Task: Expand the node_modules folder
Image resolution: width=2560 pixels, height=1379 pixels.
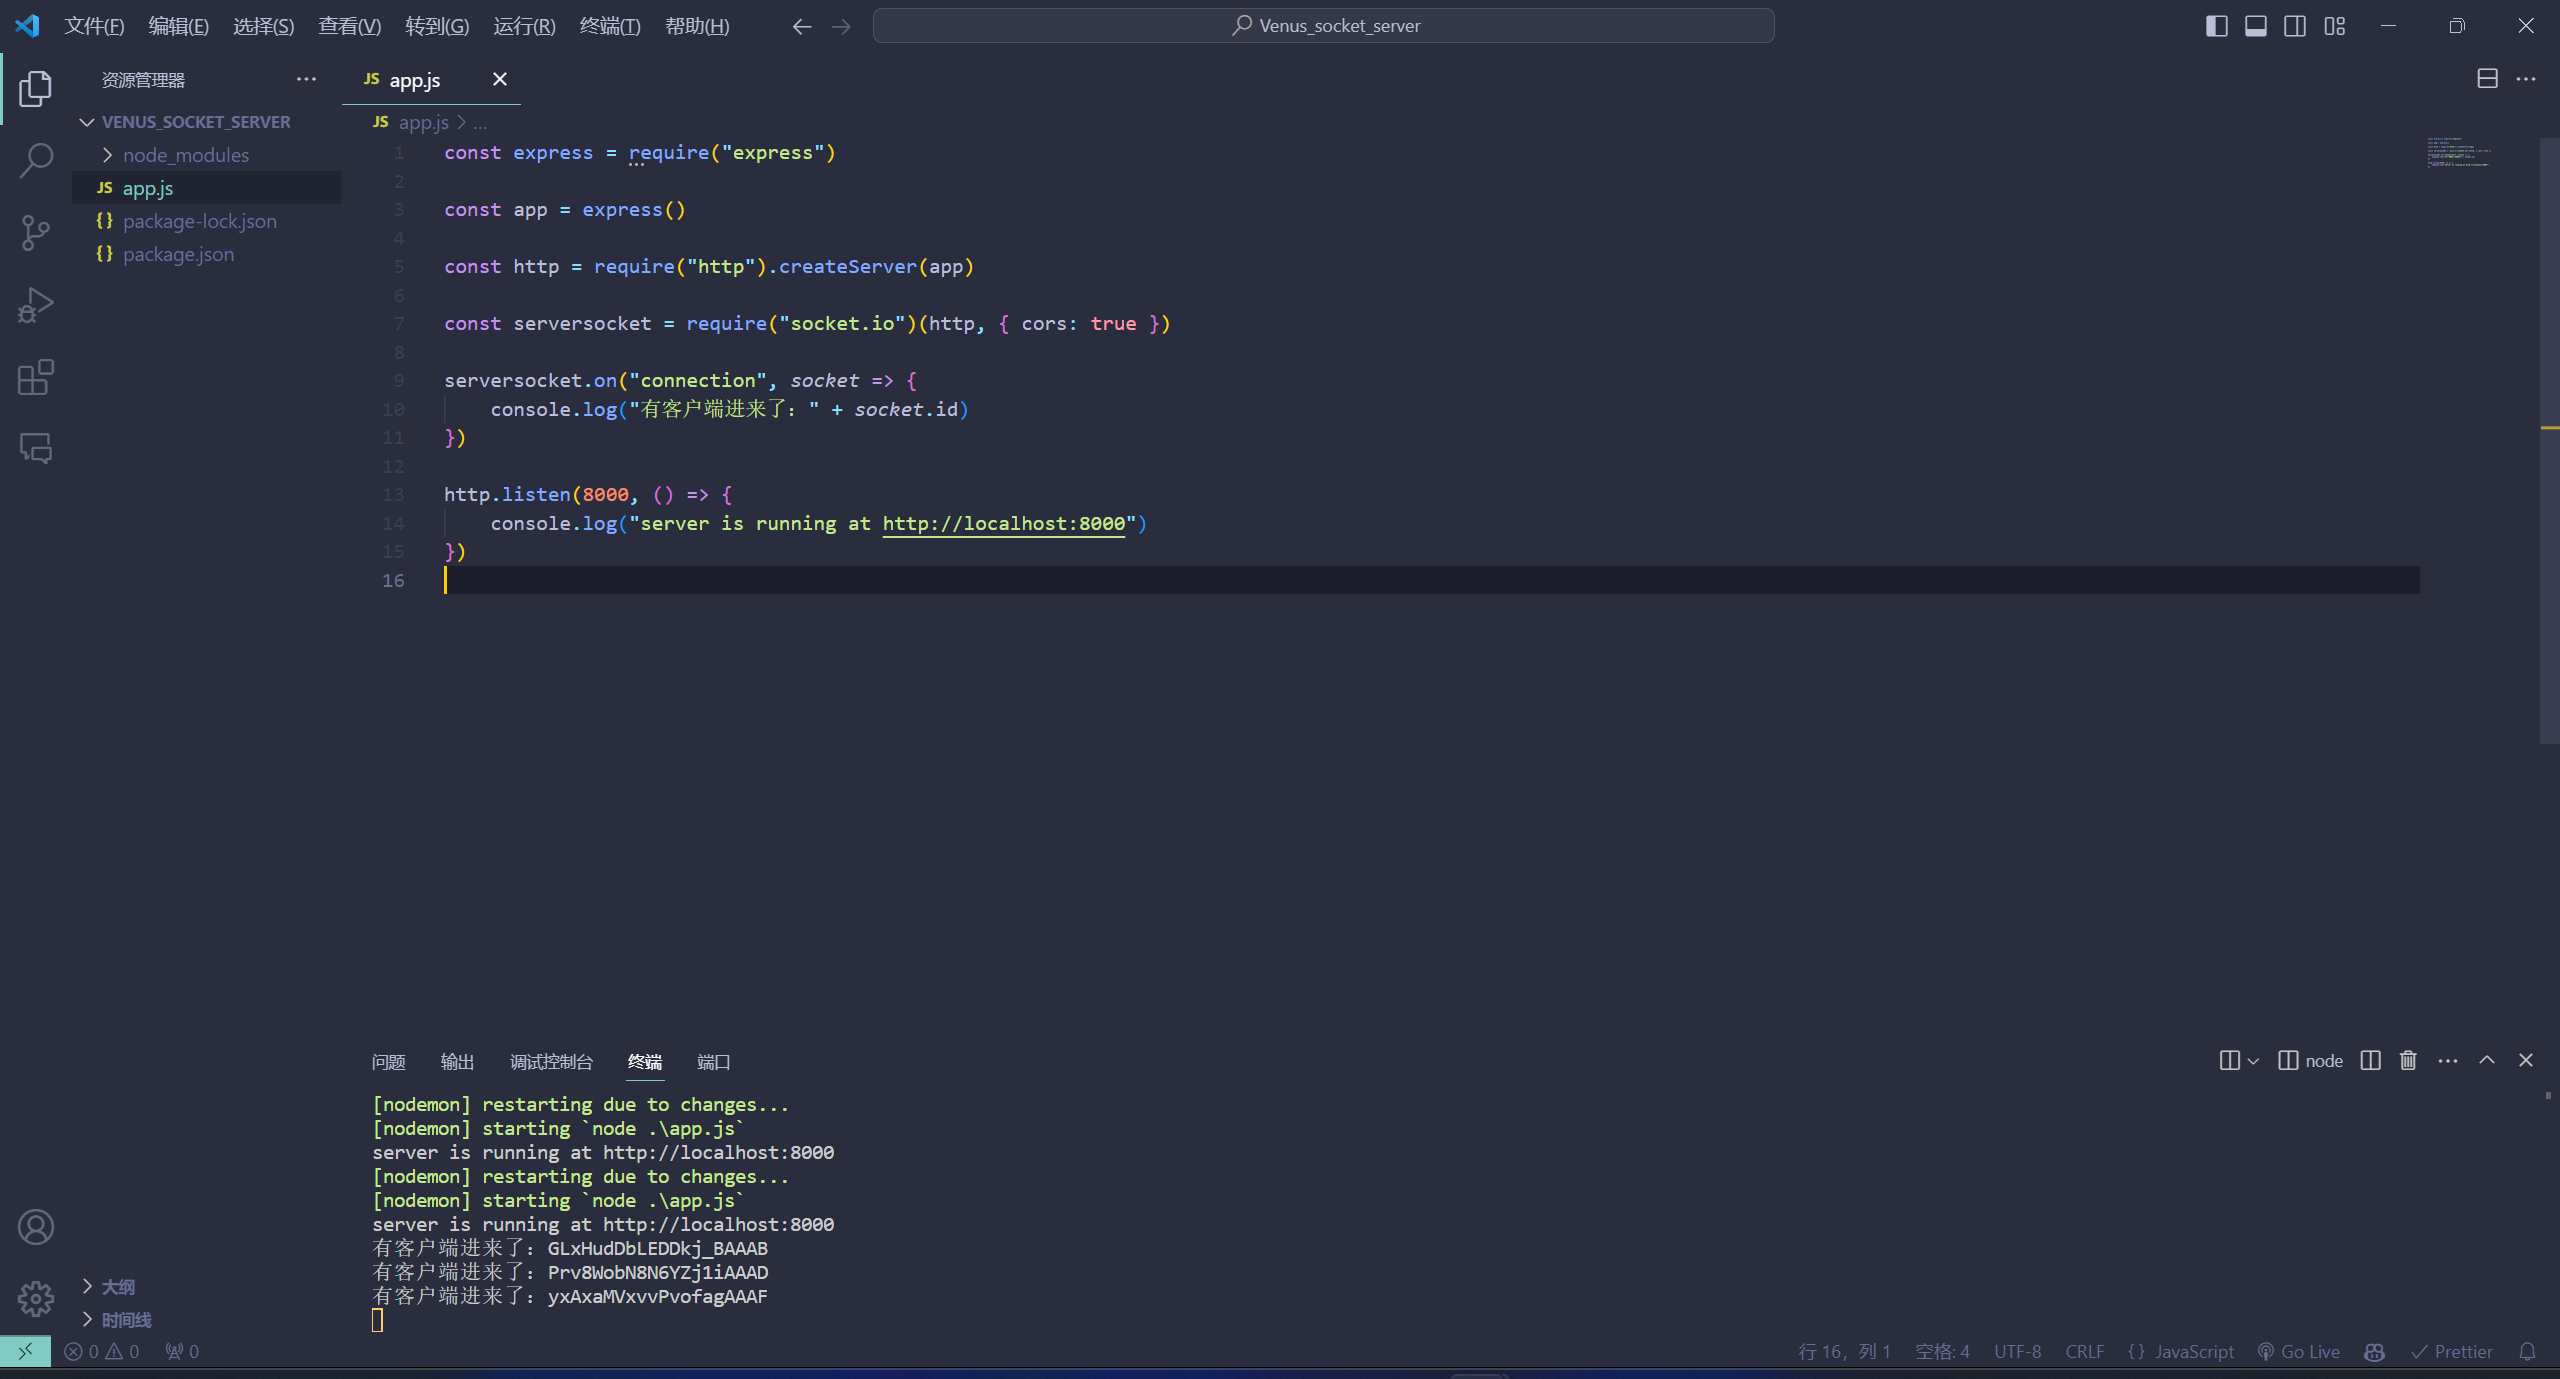Action: pyautogui.click(x=185, y=155)
